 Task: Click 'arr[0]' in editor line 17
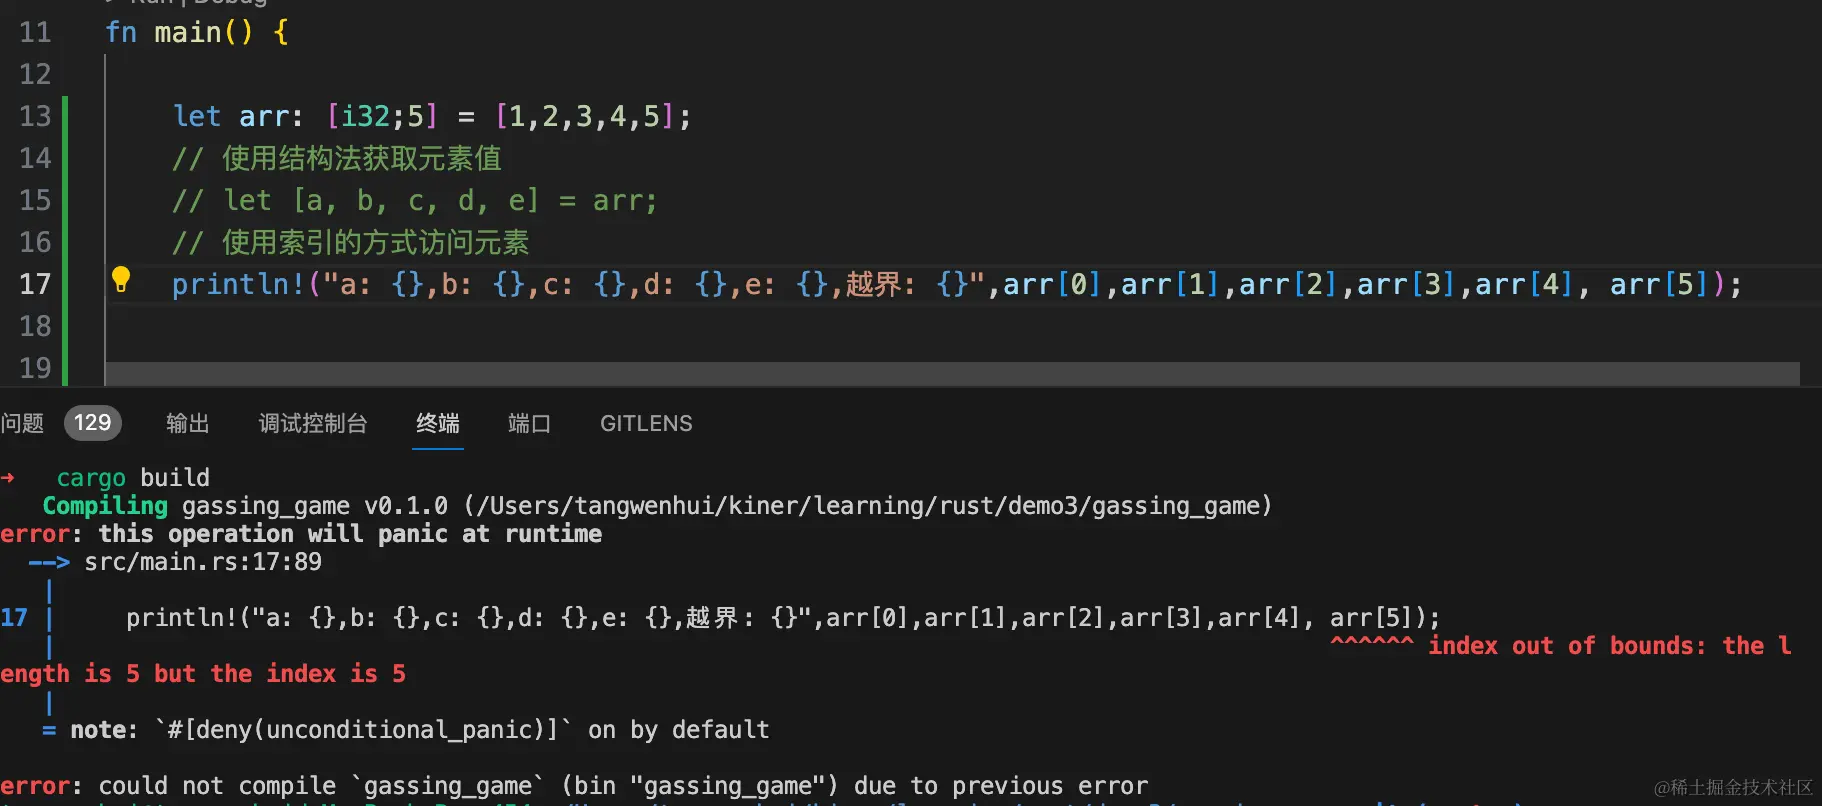point(1052,284)
